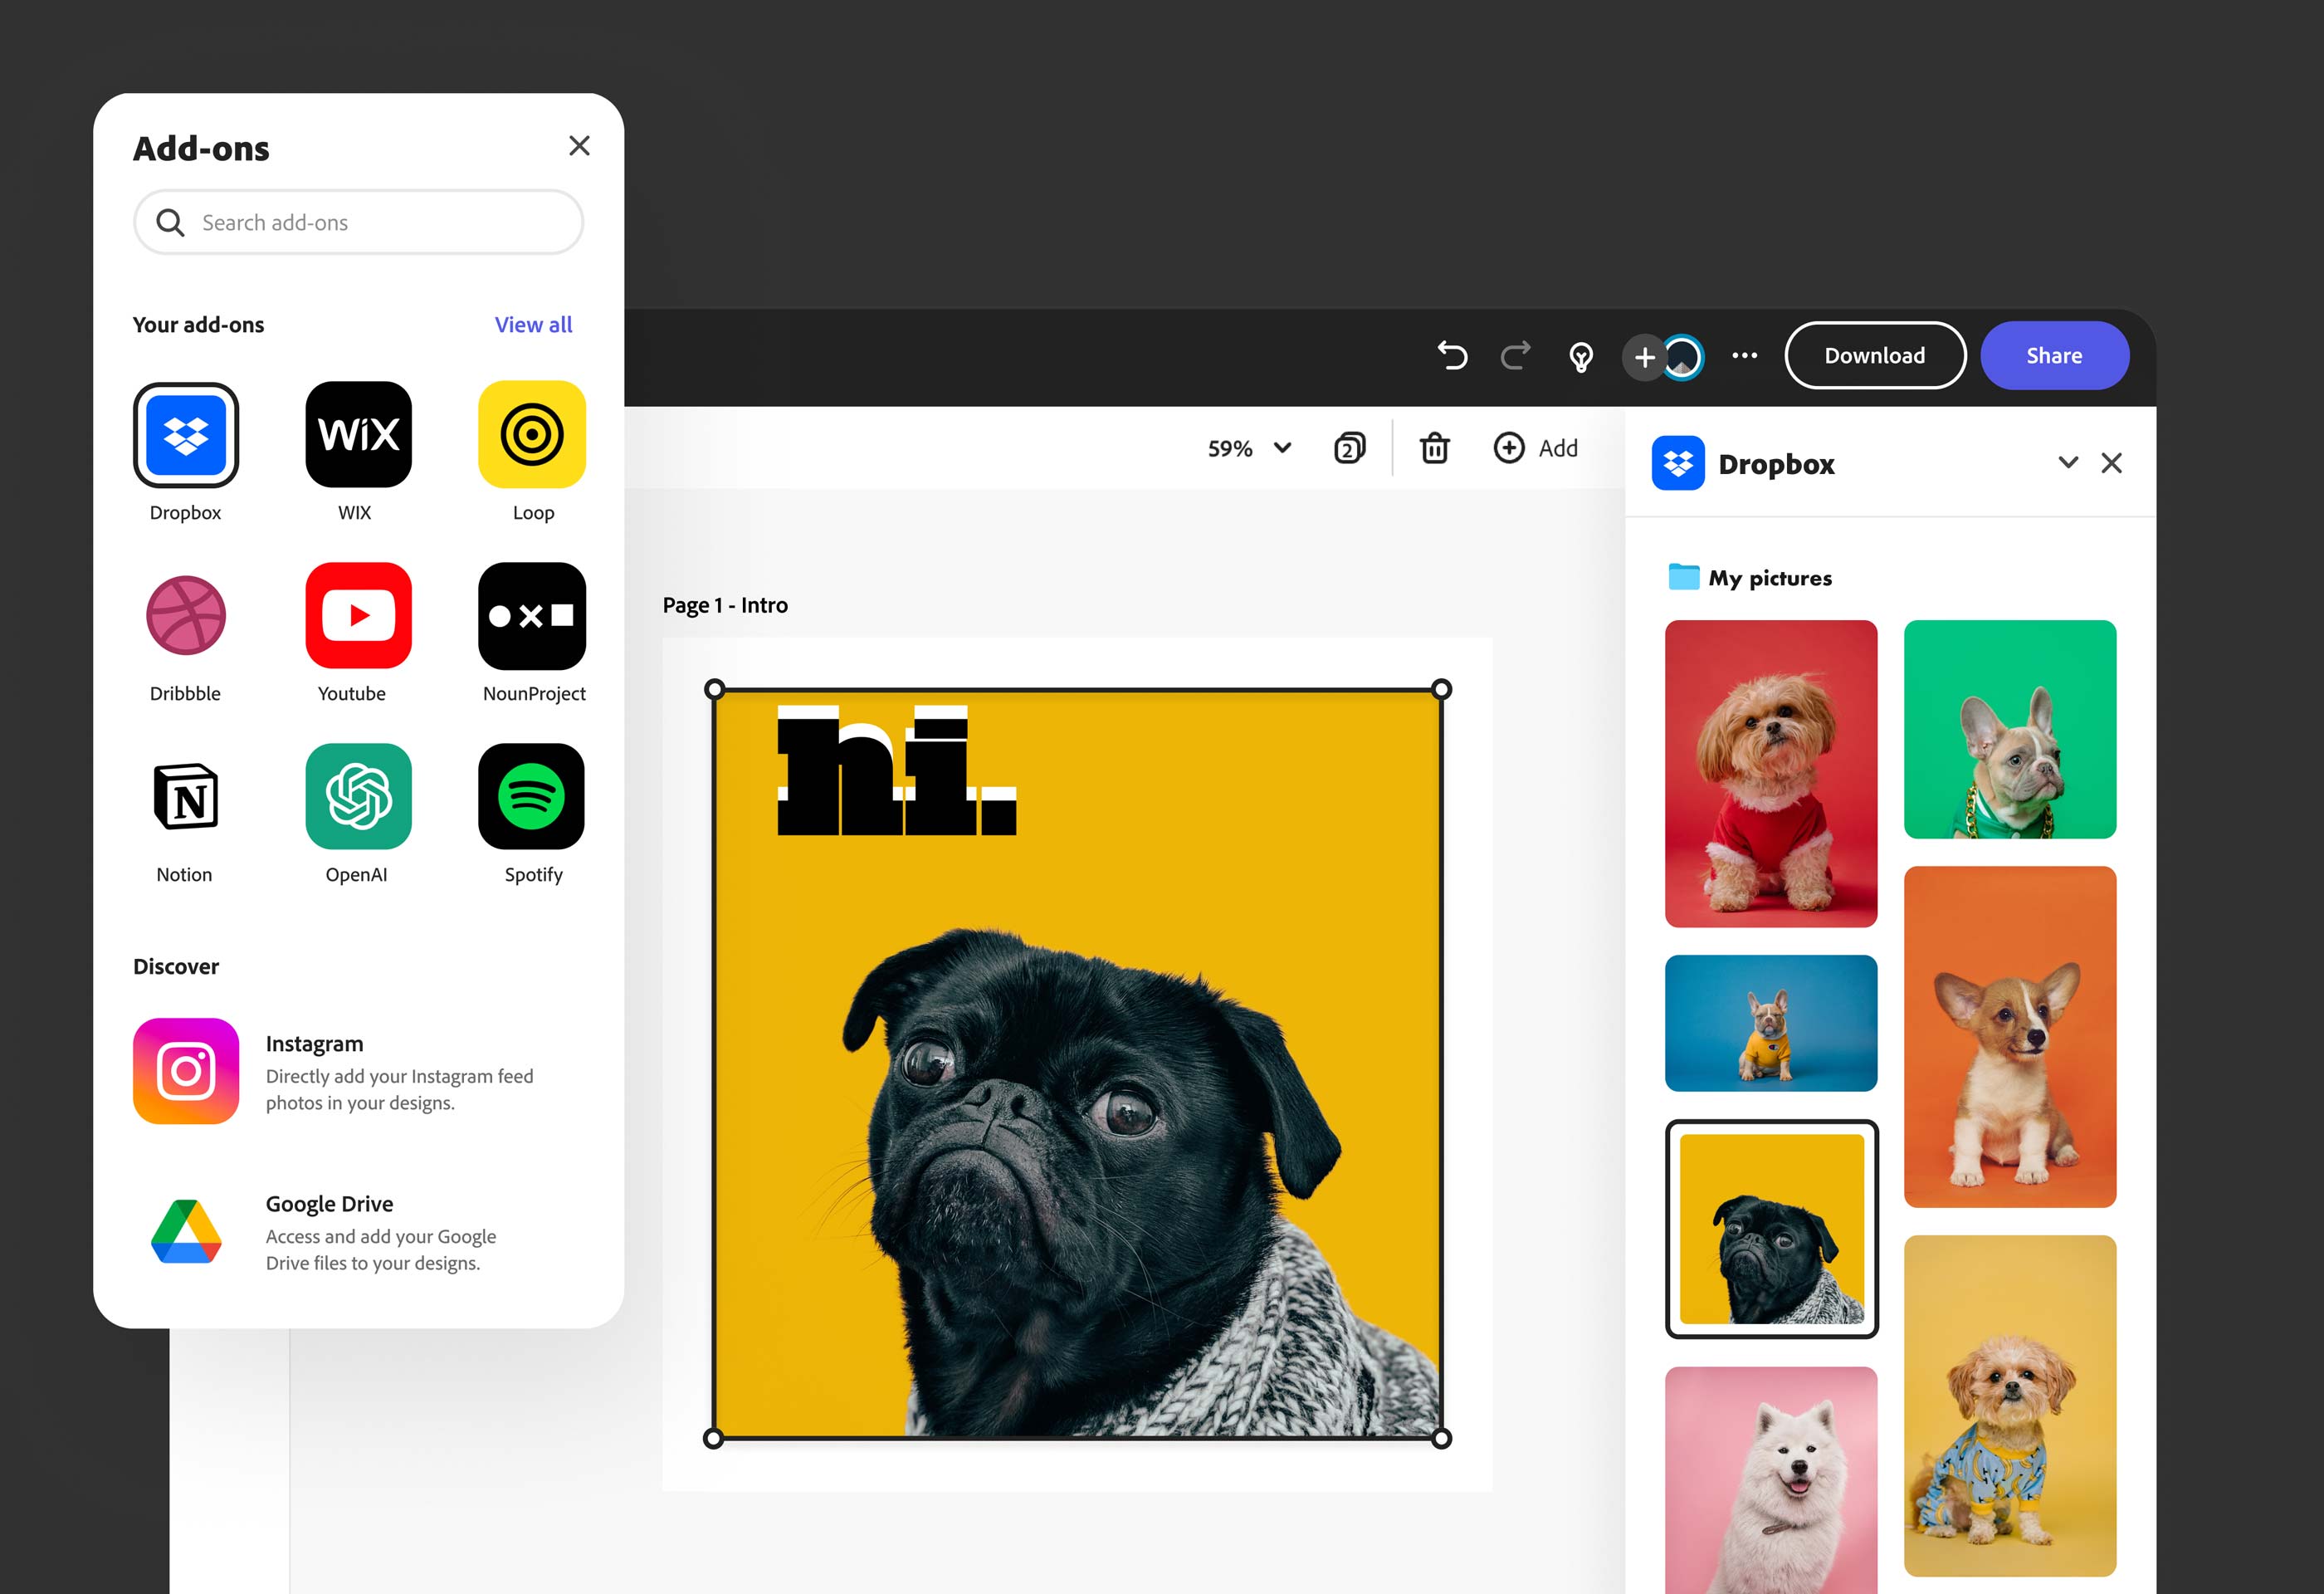2324x1594 pixels.
Task: Click the Your add-ons heading
Action: click(198, 324)
